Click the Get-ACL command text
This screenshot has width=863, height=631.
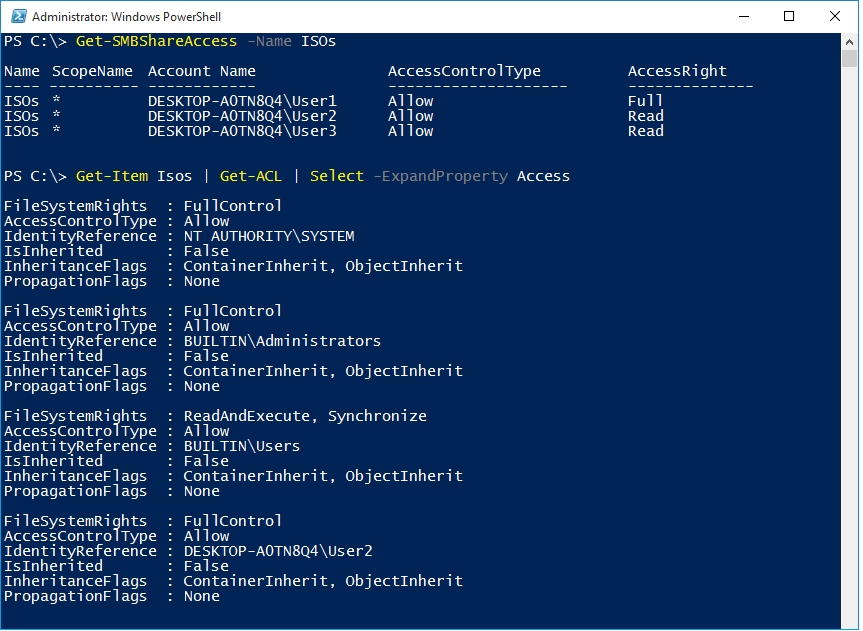(251, 176)
